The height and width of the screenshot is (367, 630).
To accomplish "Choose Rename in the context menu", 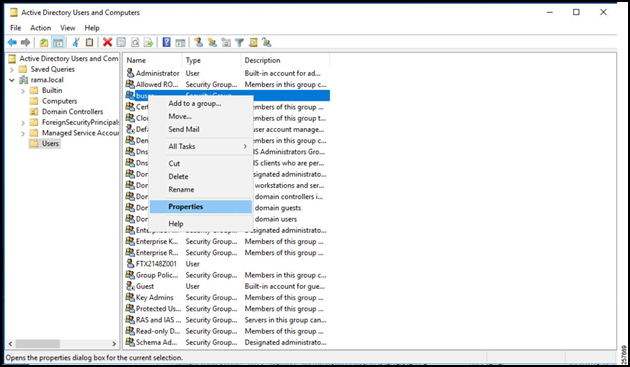I will tap(201, 189).
